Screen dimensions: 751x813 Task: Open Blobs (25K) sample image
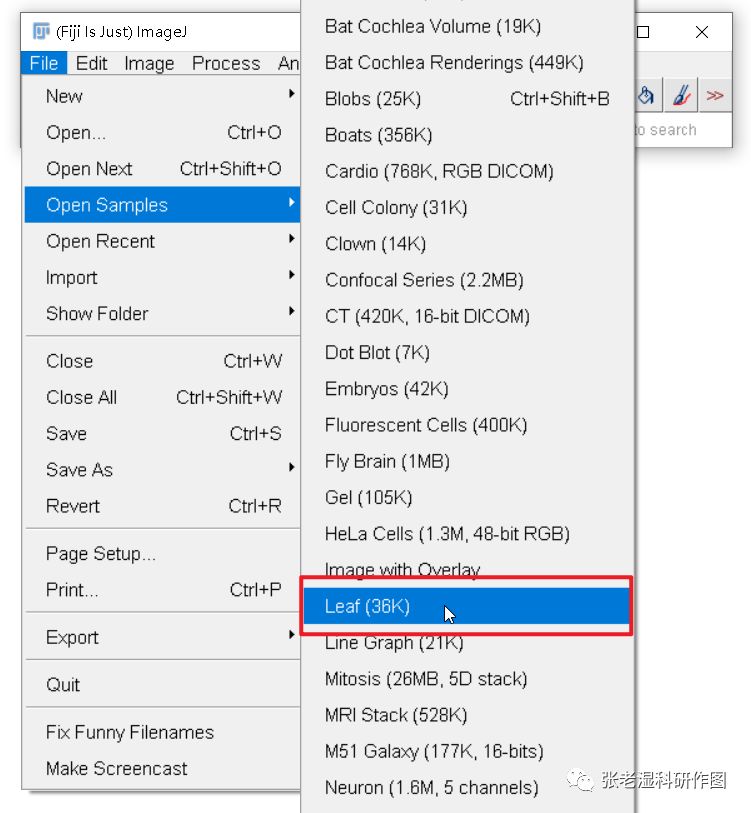[467, 99]
